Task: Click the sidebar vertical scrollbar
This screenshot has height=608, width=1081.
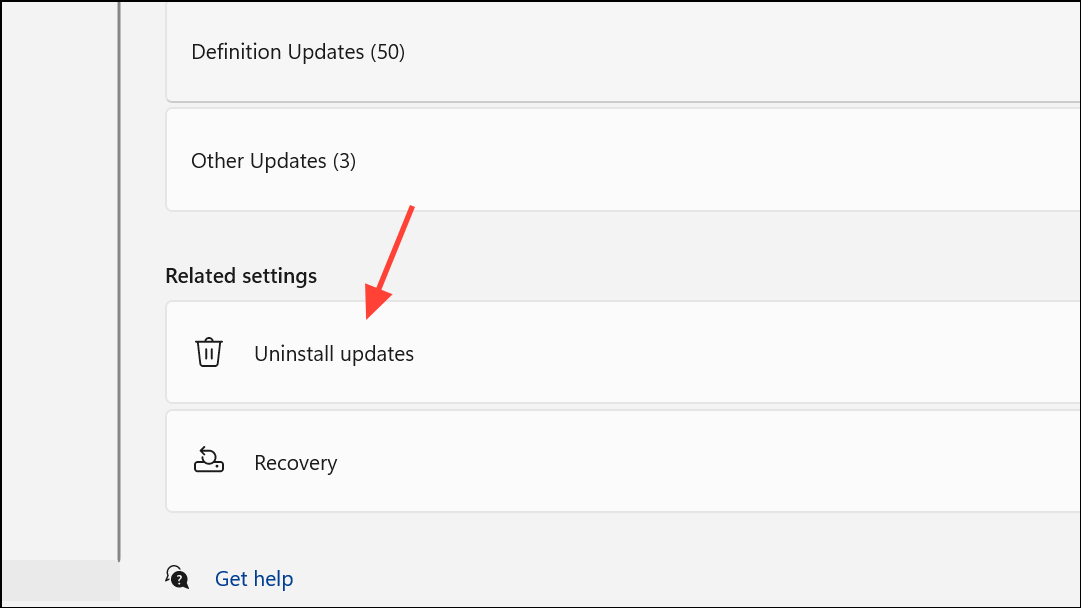Action: [x=119, y=280]
